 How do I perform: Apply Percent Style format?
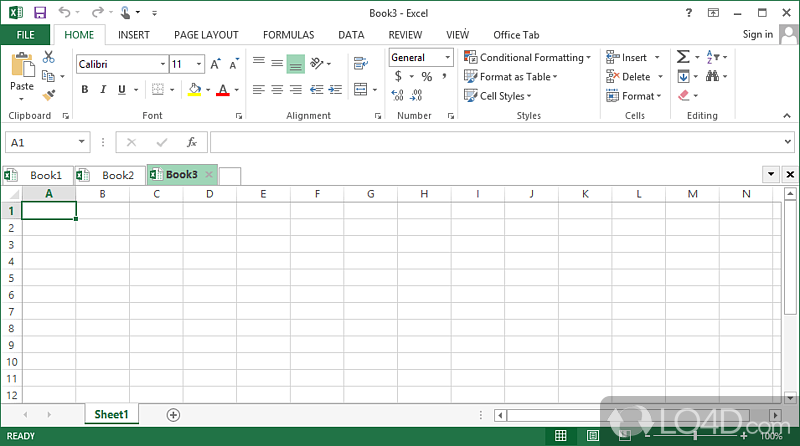pos(427,77)
